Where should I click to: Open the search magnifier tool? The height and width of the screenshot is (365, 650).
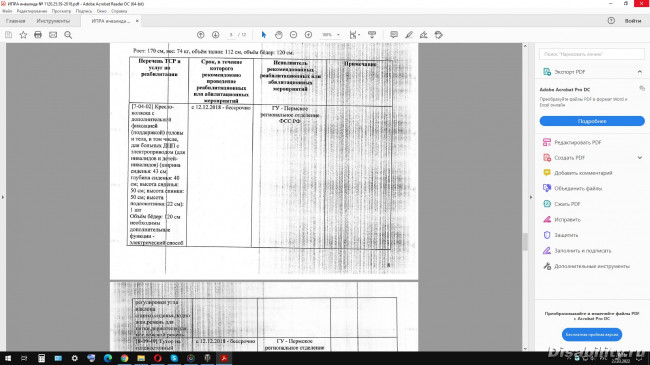point(68,35)
